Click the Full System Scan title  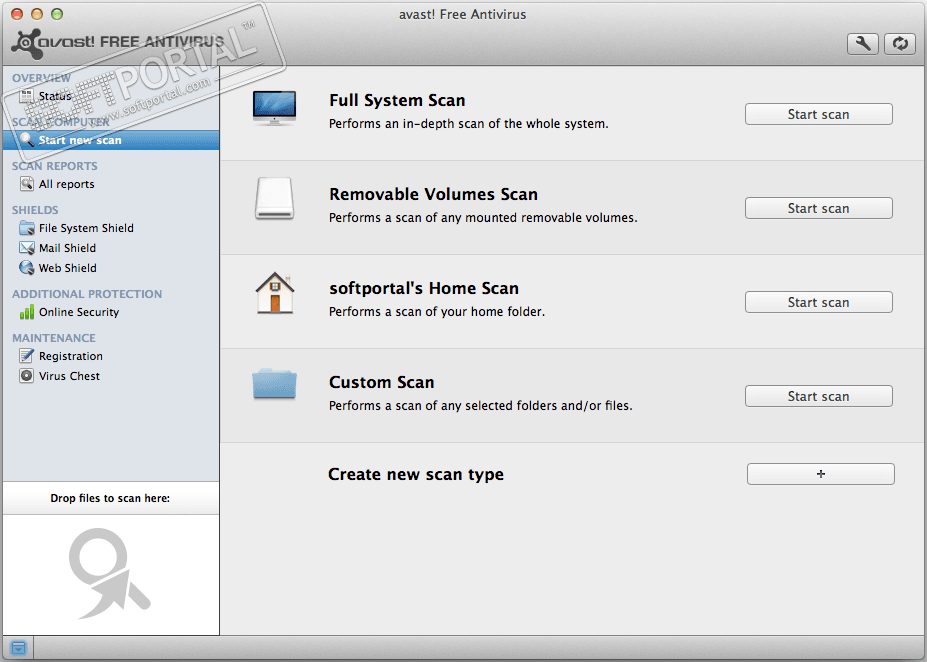pos(397,100)
